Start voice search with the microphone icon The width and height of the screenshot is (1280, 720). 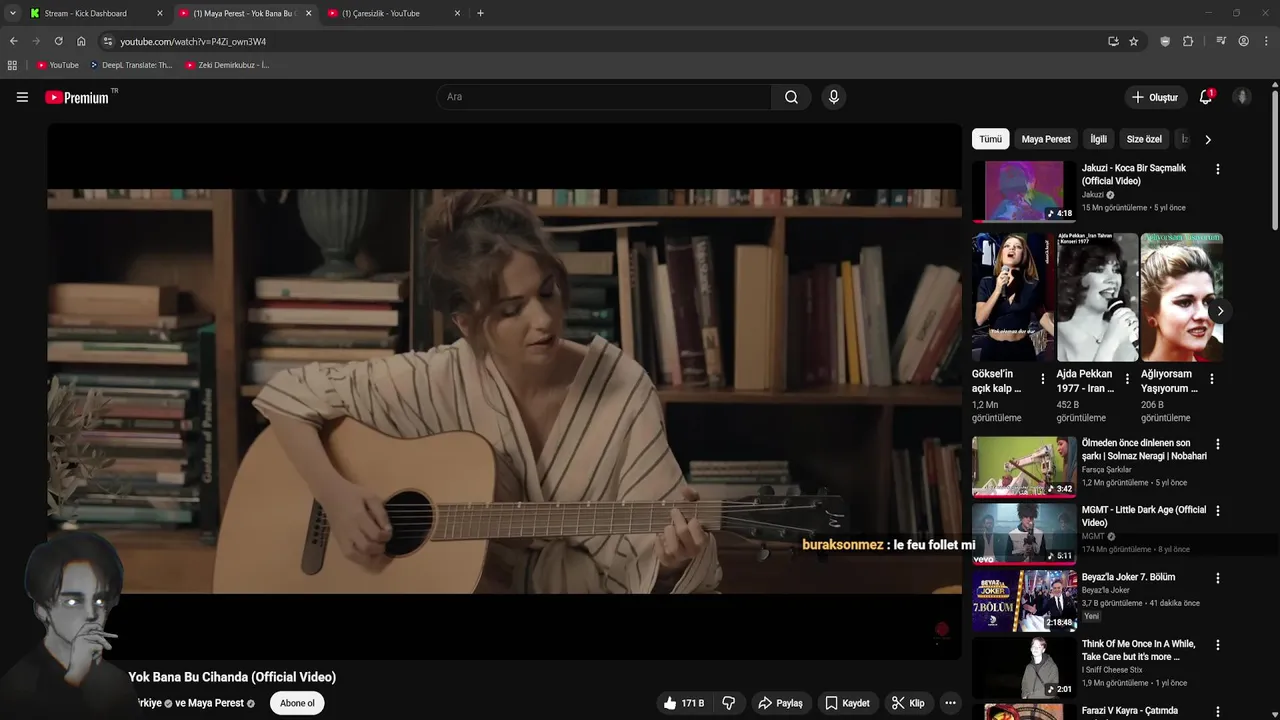(x=833, y=97)
